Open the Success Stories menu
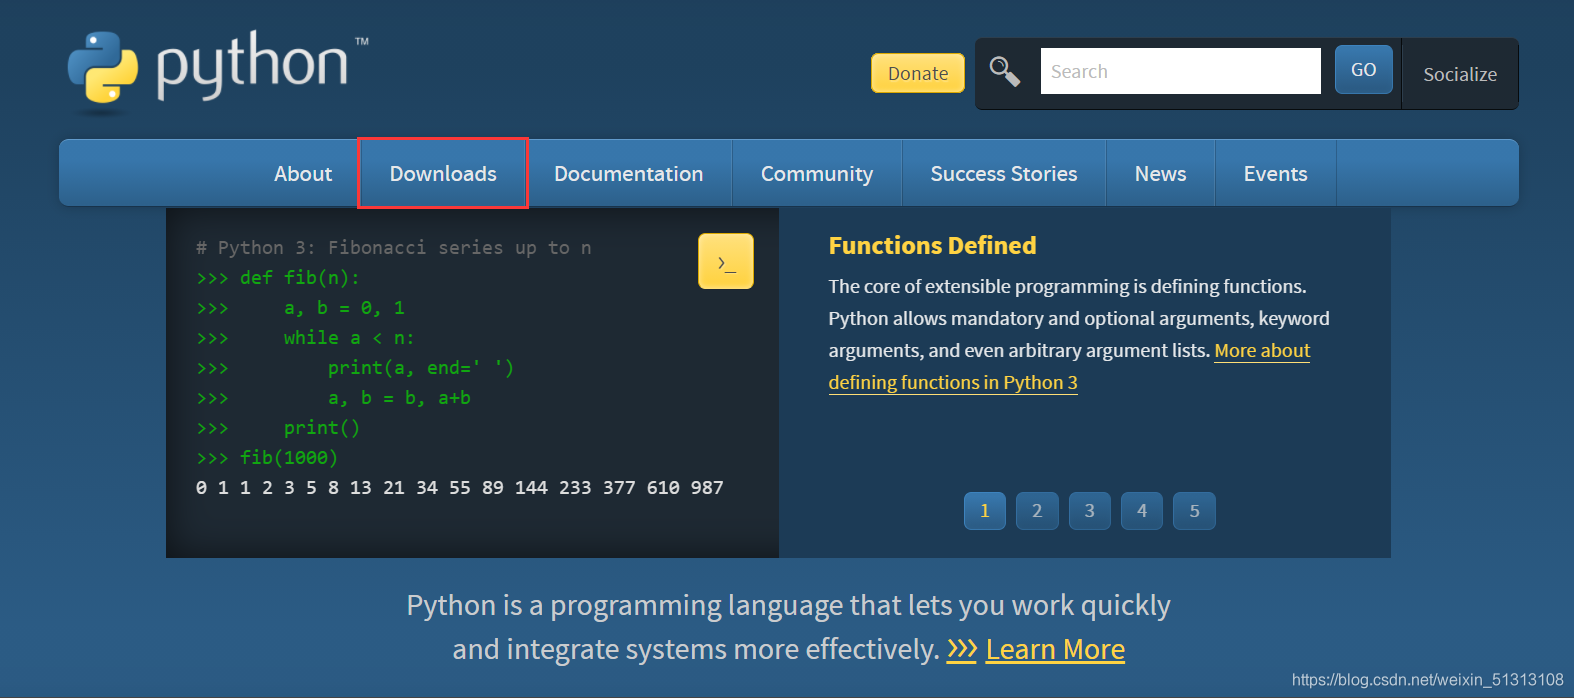This screenshot has height=699, width=1574. point(1004,173)
